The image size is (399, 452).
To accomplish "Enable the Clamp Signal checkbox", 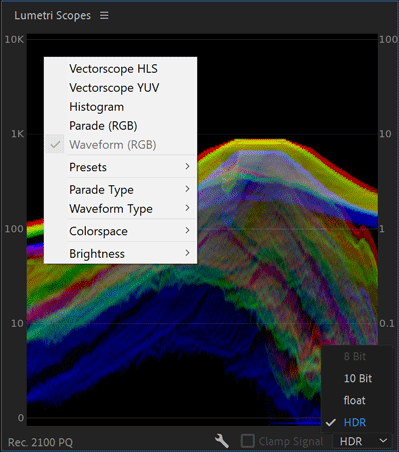I will [247, 441].
